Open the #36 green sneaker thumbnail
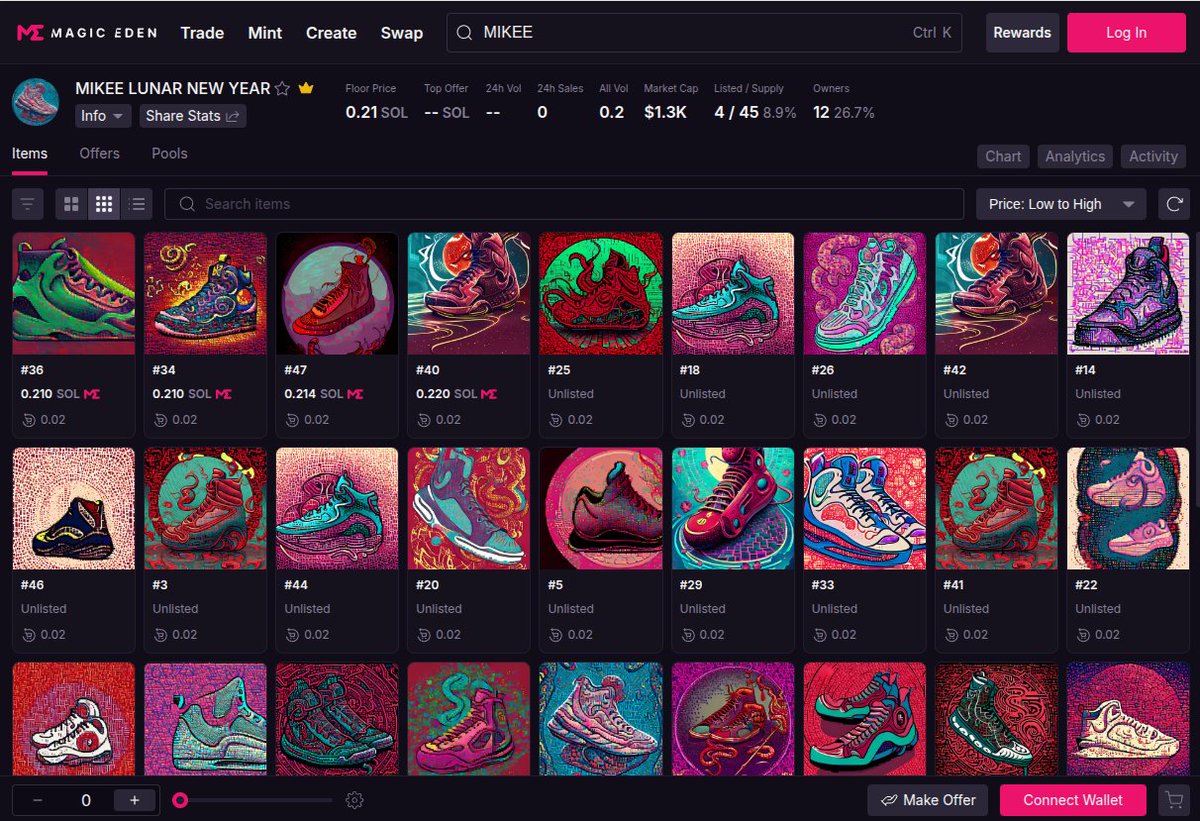 [x=74, y=294]
